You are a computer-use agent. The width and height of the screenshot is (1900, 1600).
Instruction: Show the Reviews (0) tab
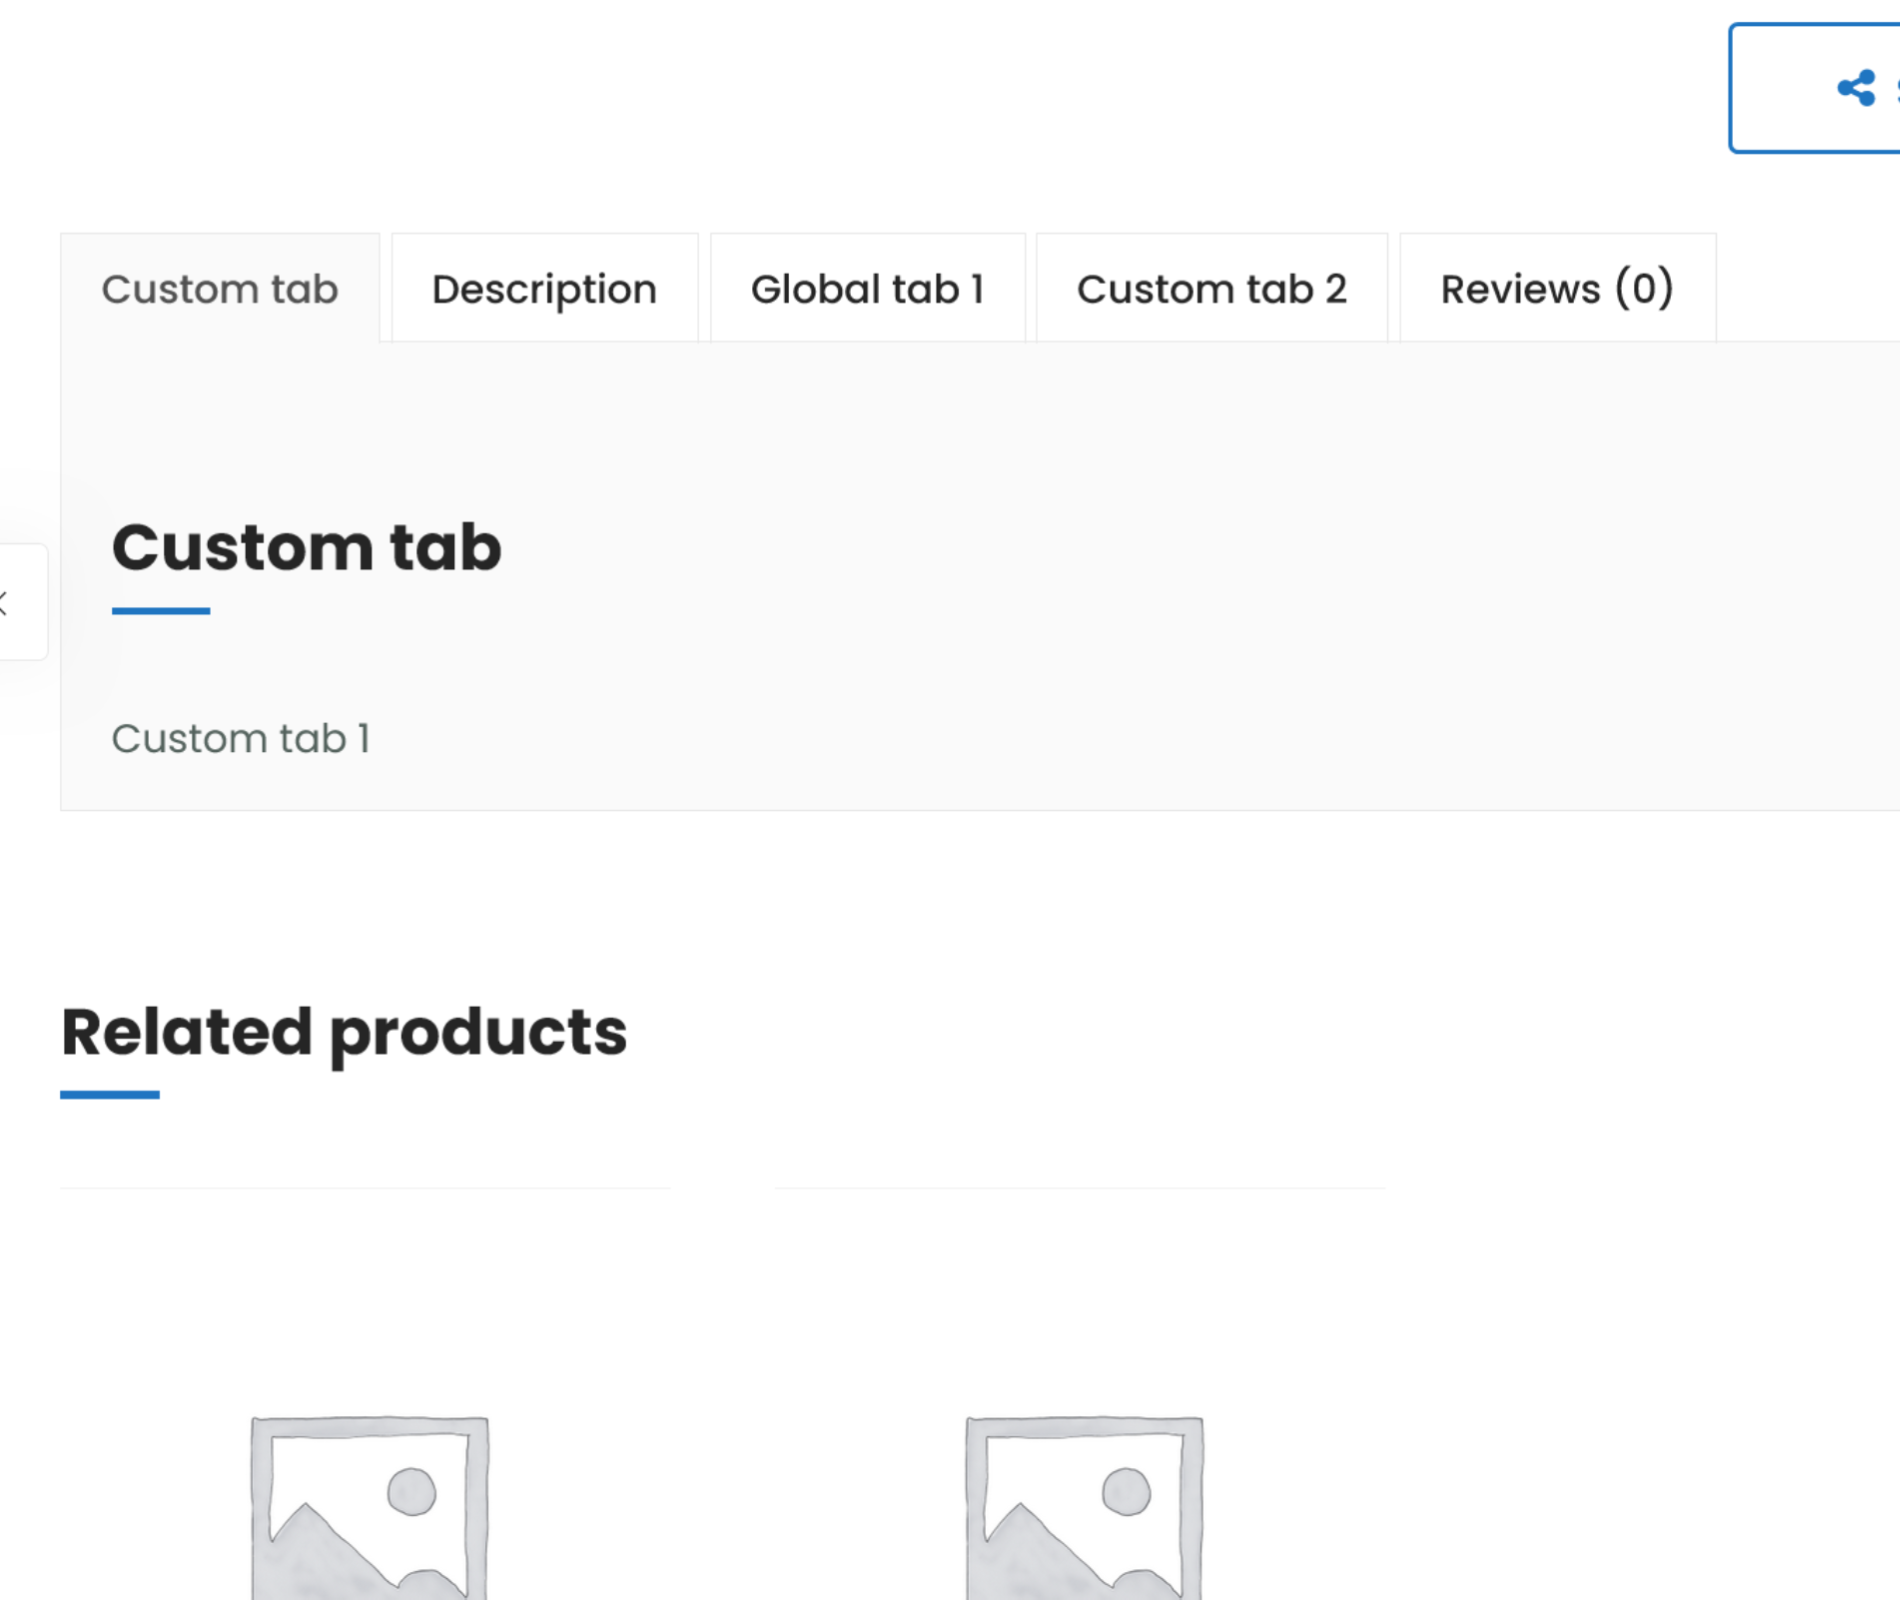coord(1557,289)
